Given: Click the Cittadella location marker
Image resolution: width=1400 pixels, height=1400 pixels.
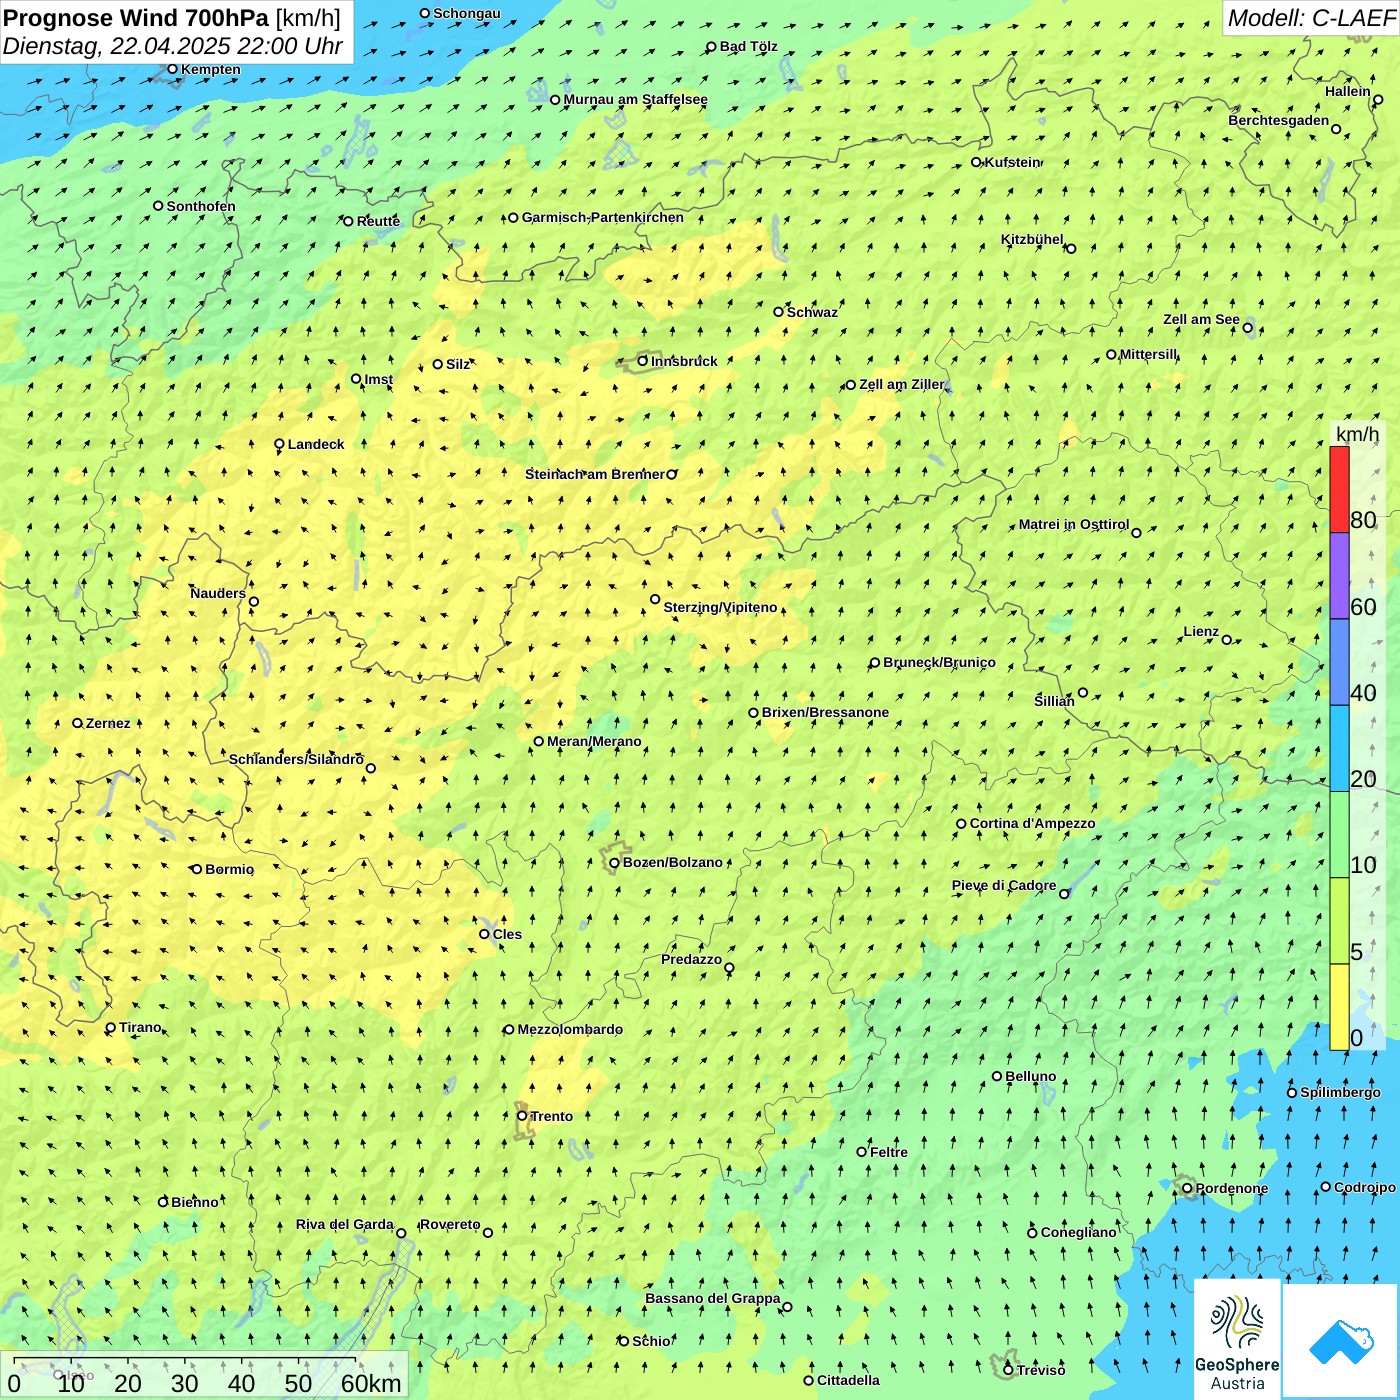Looking at the screenshot, I should pyautogui.click(x=809, y=1380).
